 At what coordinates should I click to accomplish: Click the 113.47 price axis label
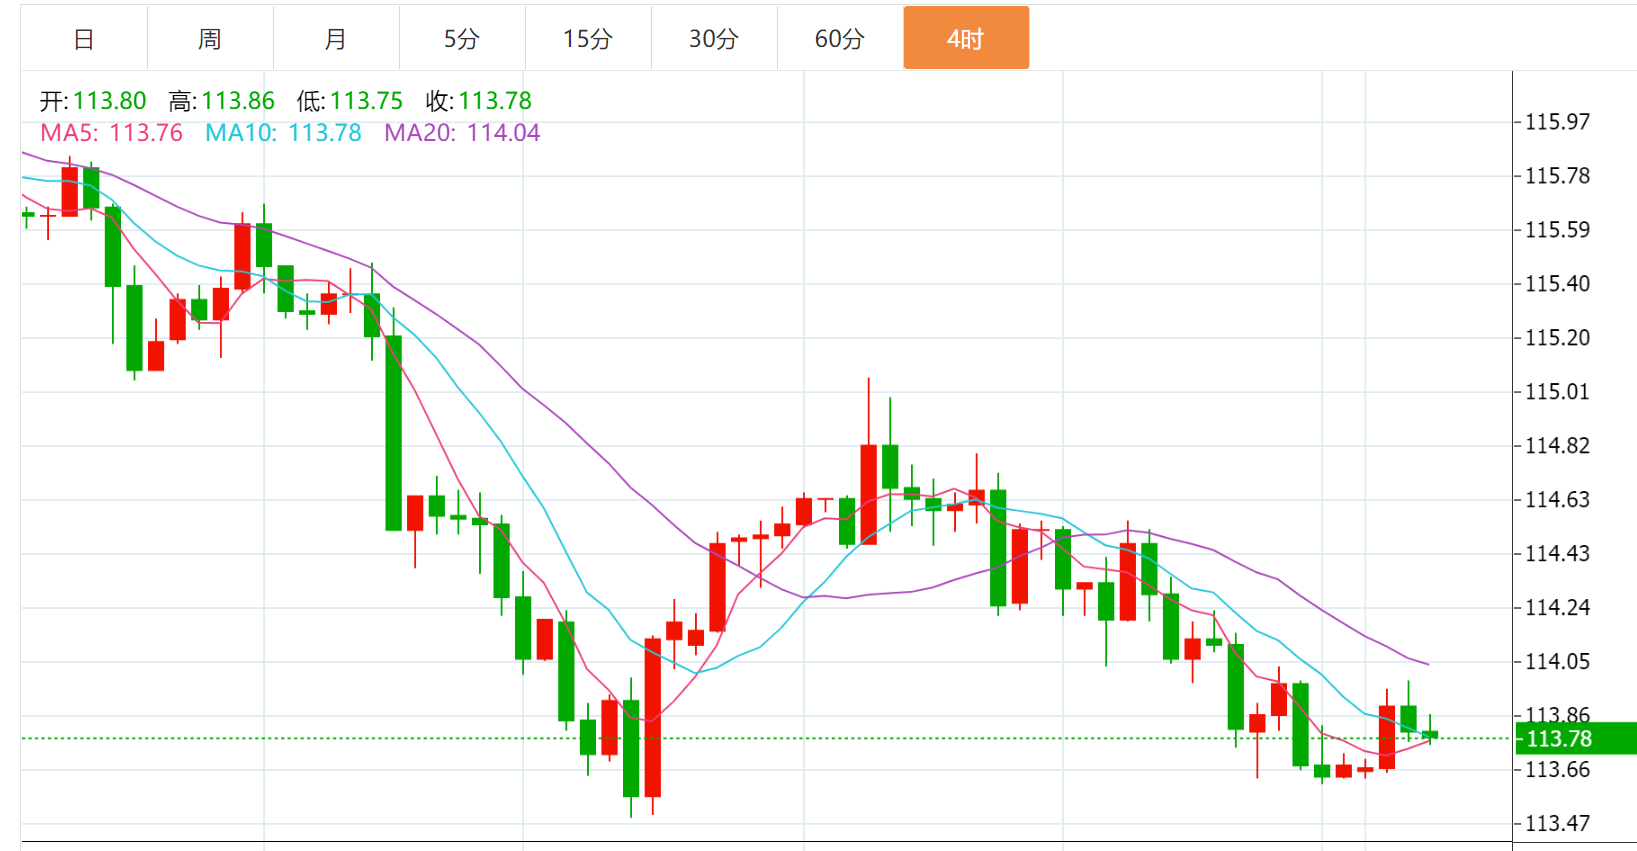[1557, 824]
